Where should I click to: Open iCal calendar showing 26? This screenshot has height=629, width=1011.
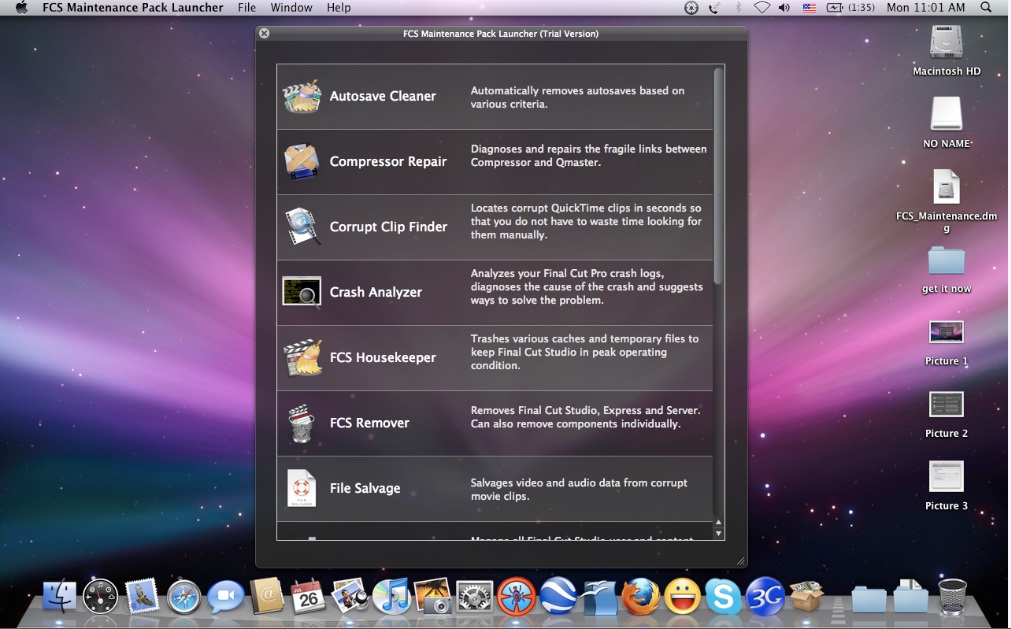[x=308, y=596]
